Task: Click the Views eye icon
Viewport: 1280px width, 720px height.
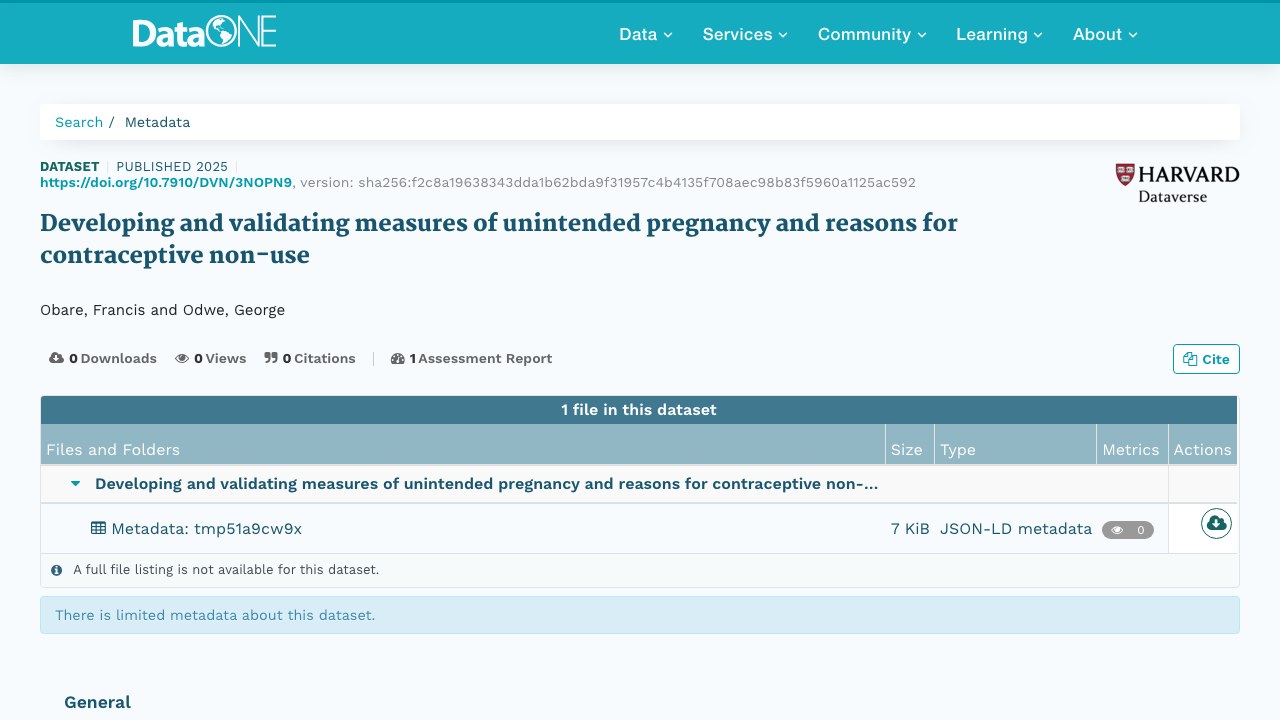Action: point(182,358)
